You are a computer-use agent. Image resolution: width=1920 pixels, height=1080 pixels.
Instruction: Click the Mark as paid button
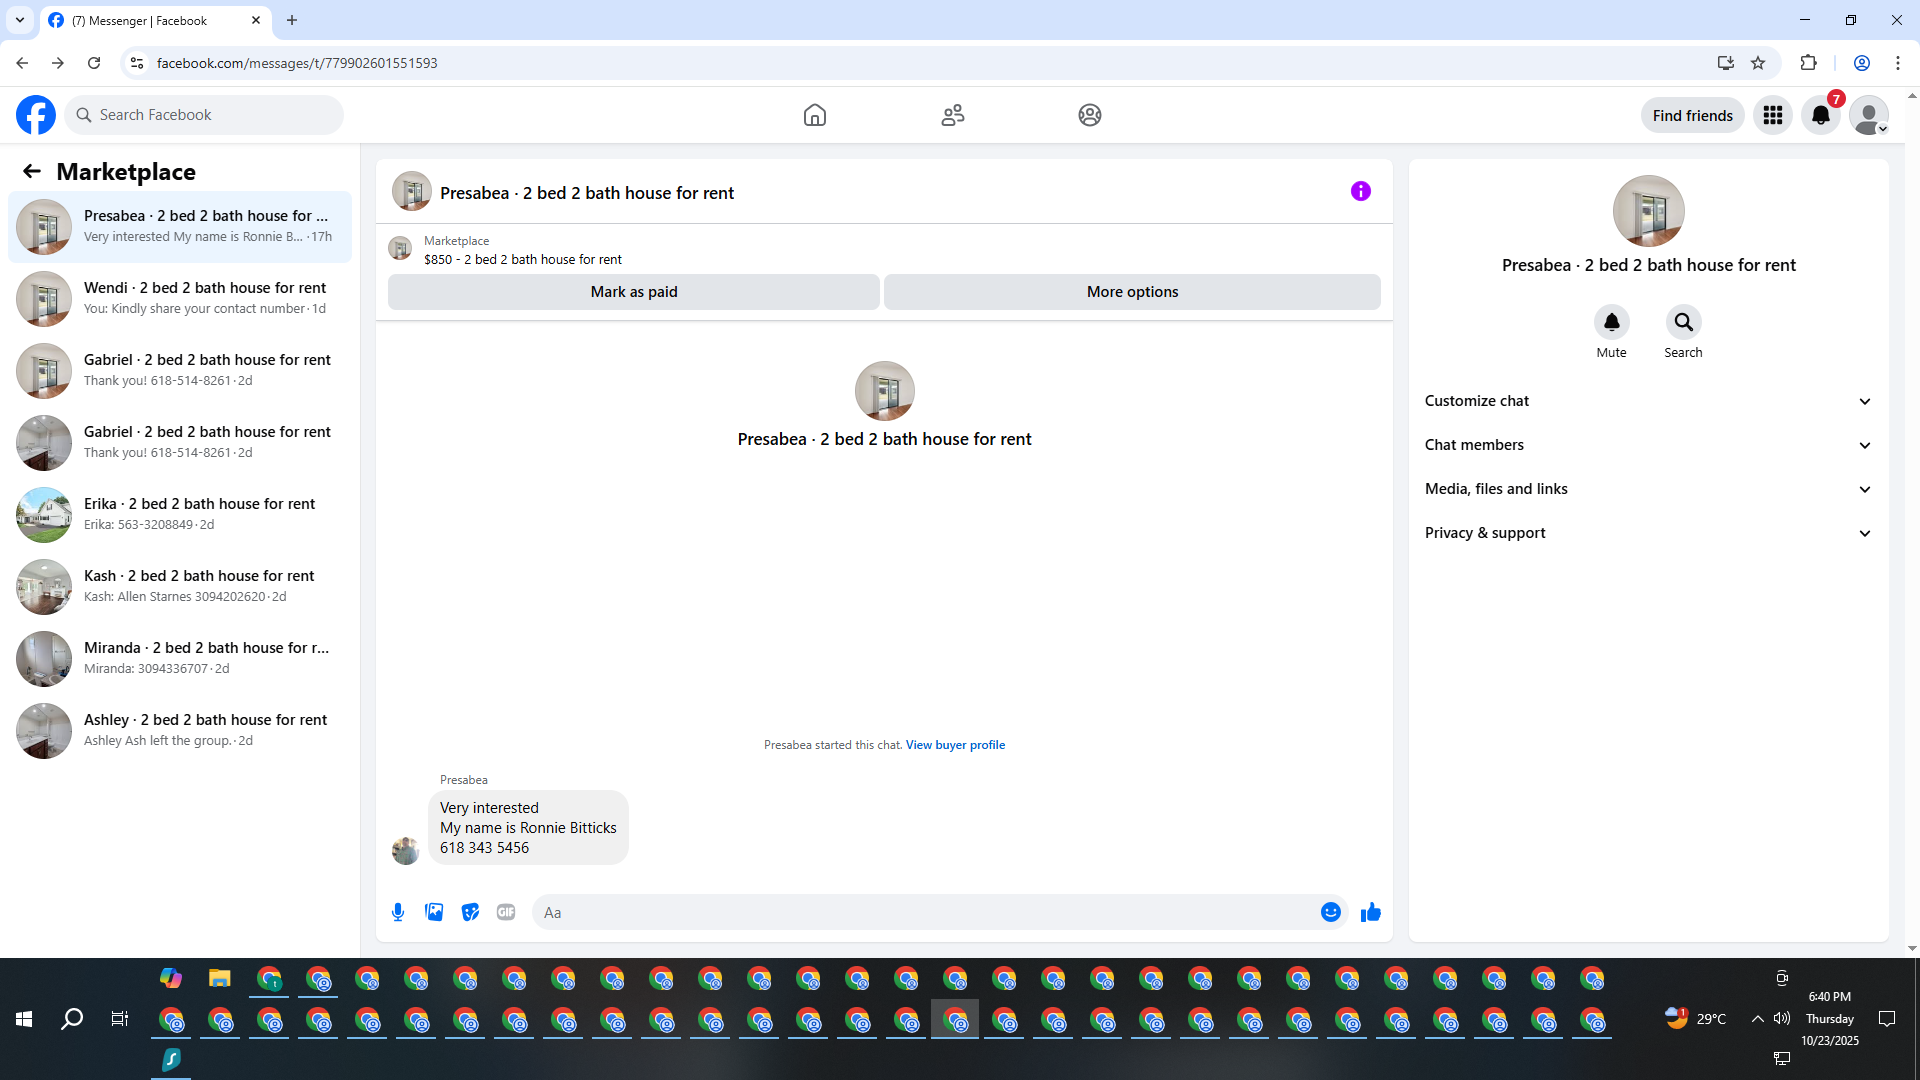[633, 292]
